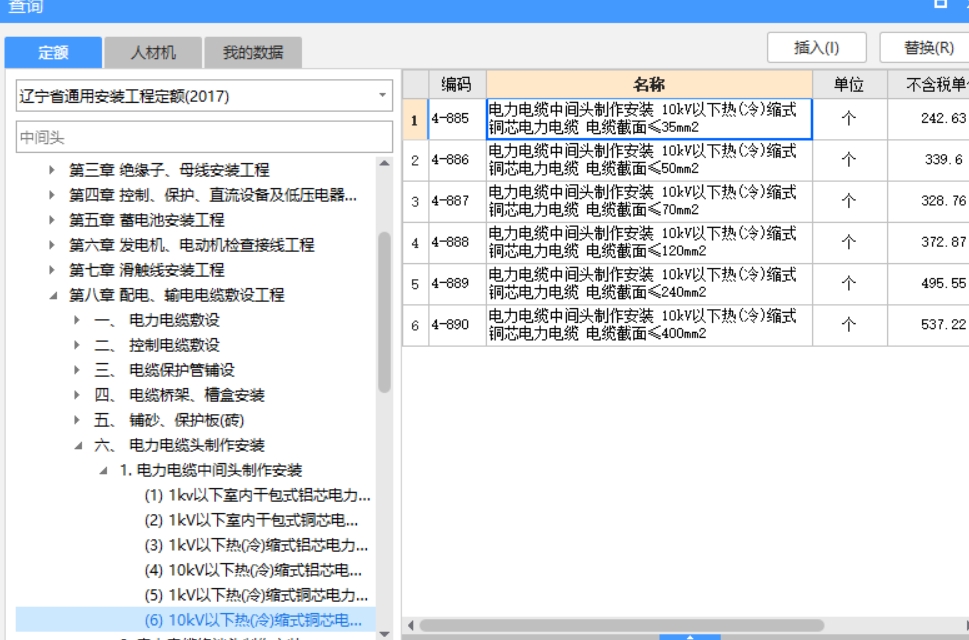Expand 第五章 蓄电池安装工程 node
This screenshot has height=640, width=969.
(x=53, y=219)
